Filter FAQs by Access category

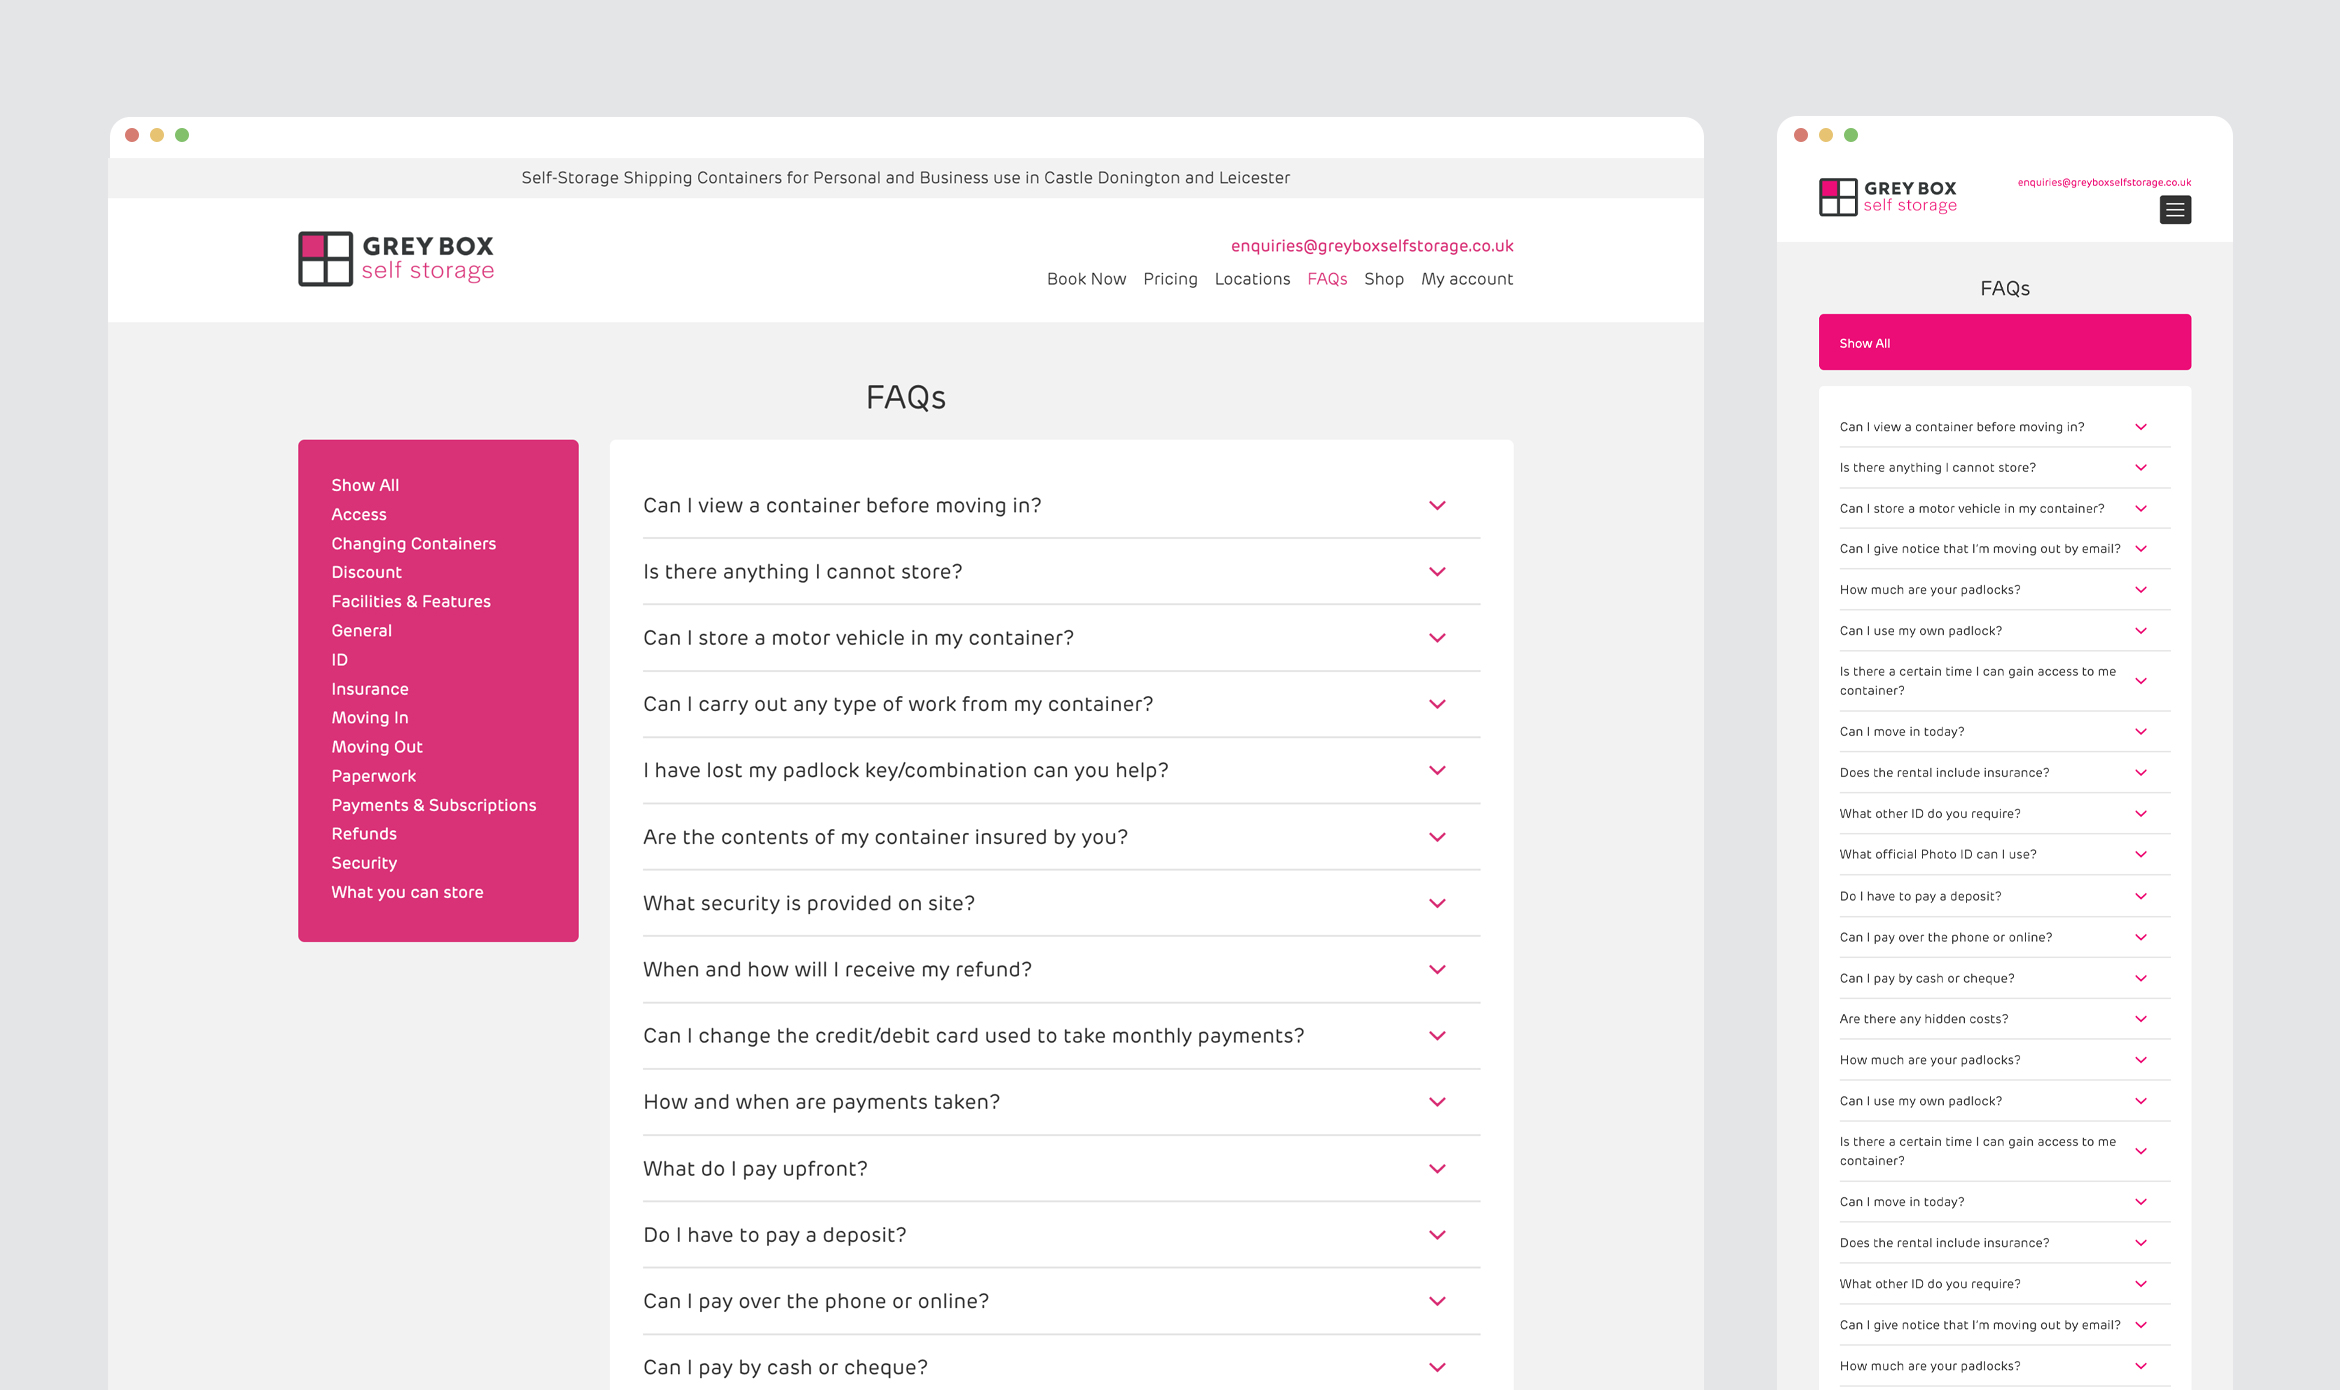click(359, 514)
